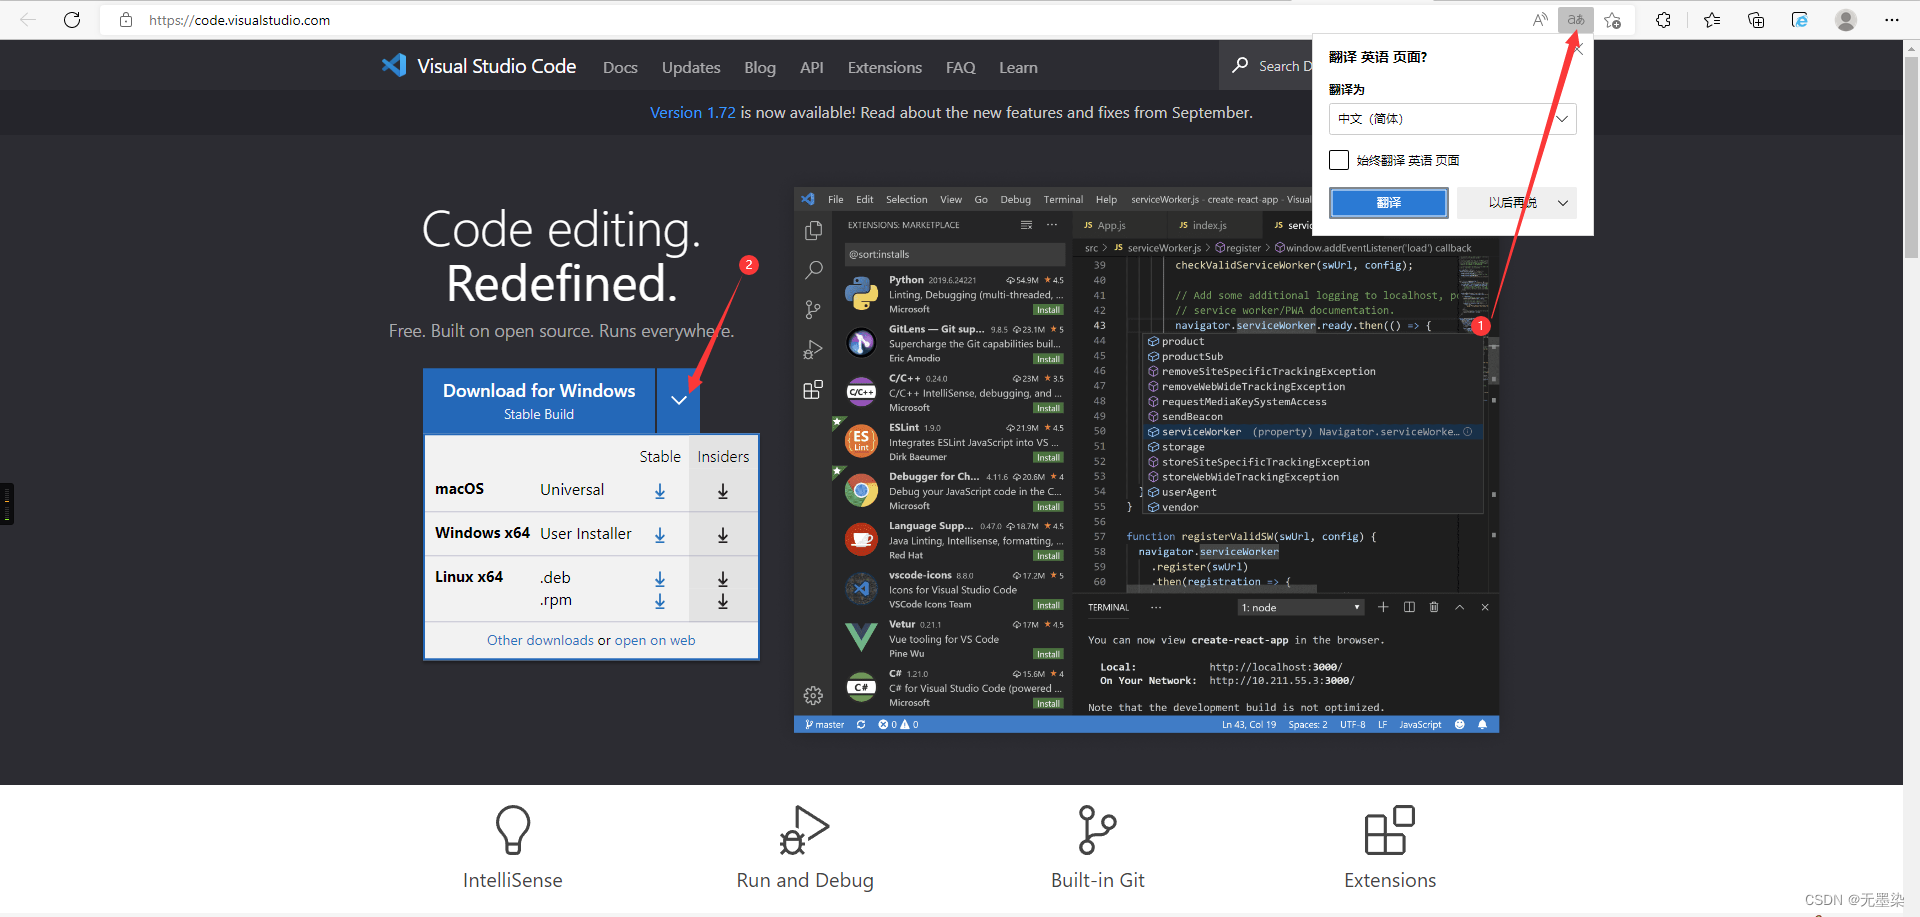Click the browser back arrow
Screen dimensions: 1920x917
pos(28,20)
